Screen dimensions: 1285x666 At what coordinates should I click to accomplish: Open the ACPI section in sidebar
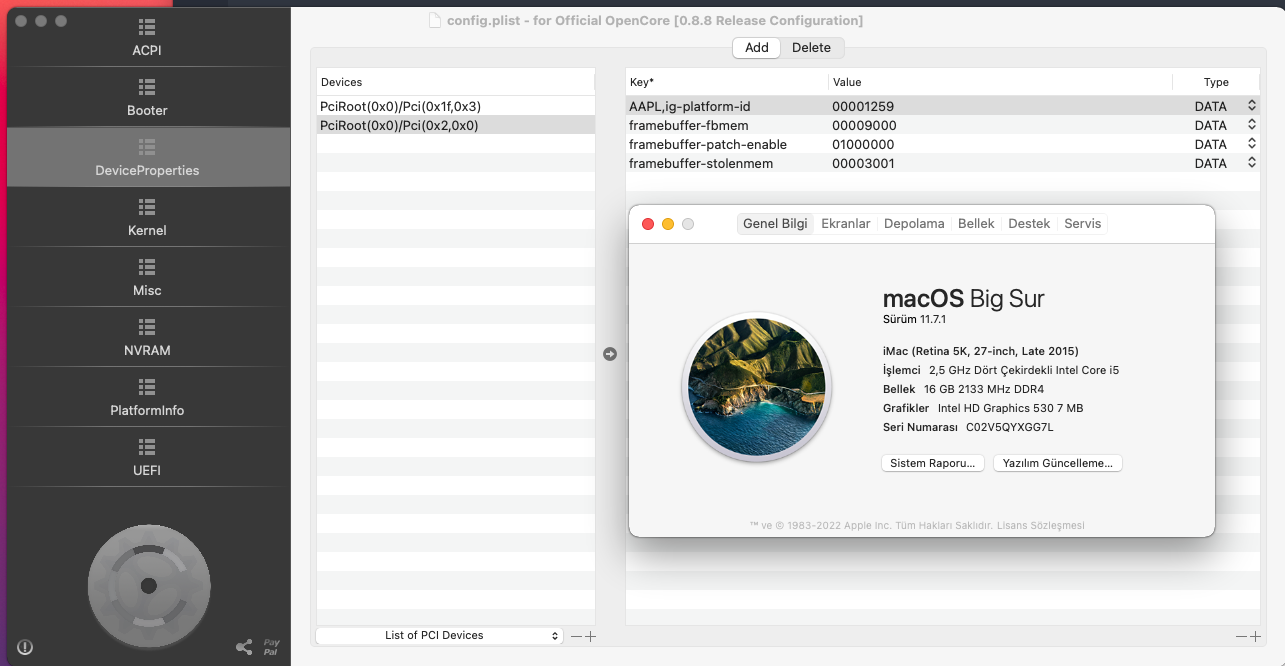coord(147,37)
